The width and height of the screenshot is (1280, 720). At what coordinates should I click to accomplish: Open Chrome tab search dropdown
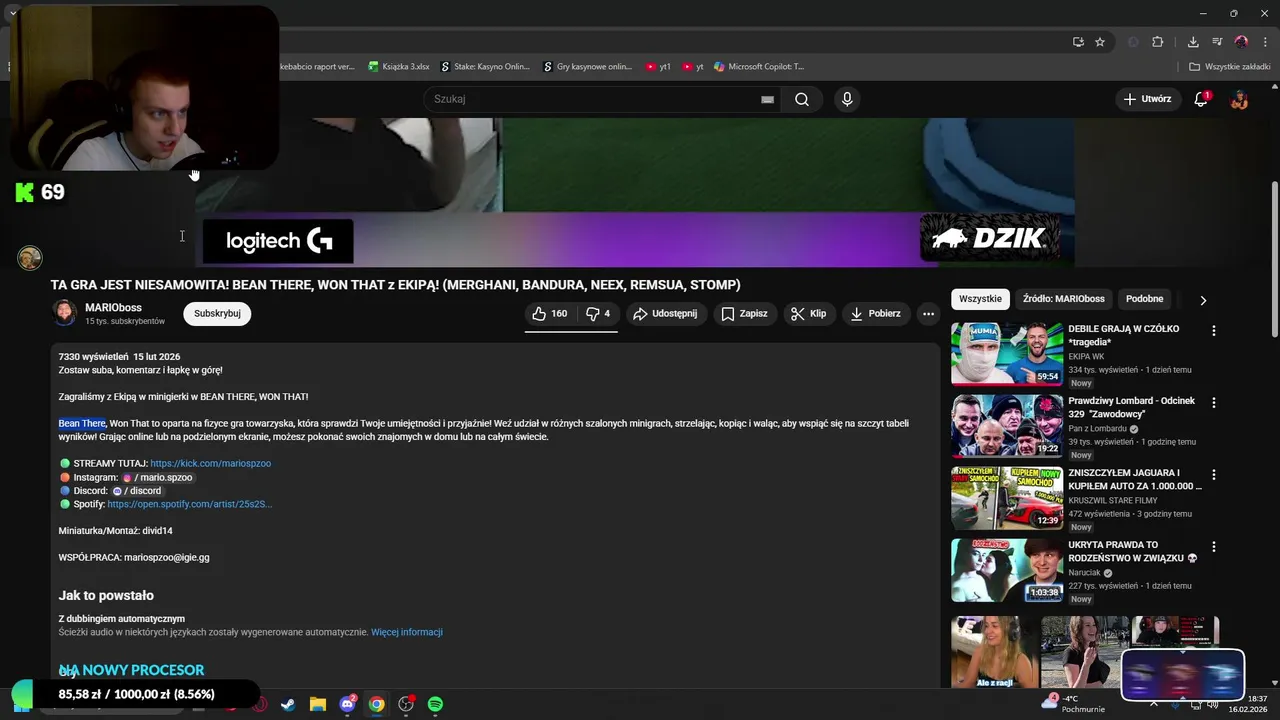click(x=13, y=13)
